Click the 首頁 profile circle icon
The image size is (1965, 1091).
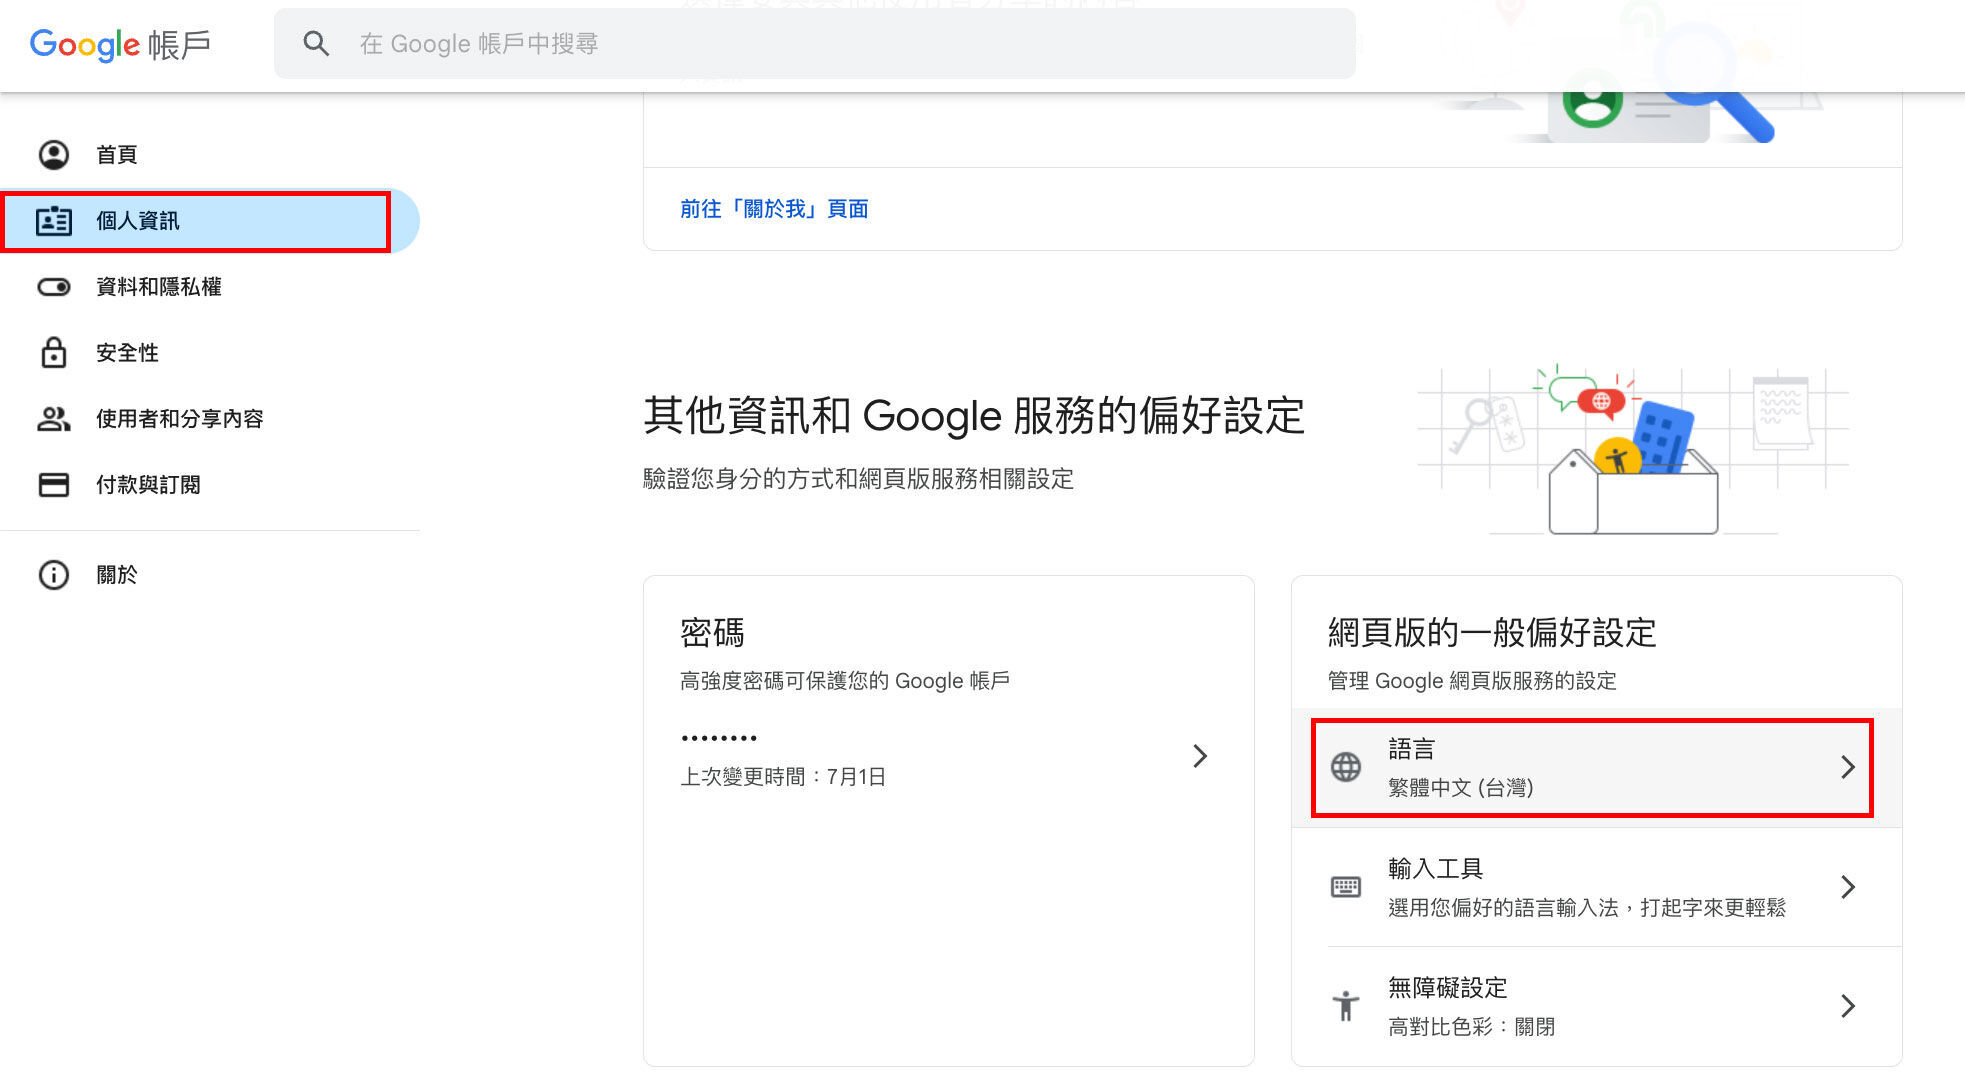click(x=54, y=154)
